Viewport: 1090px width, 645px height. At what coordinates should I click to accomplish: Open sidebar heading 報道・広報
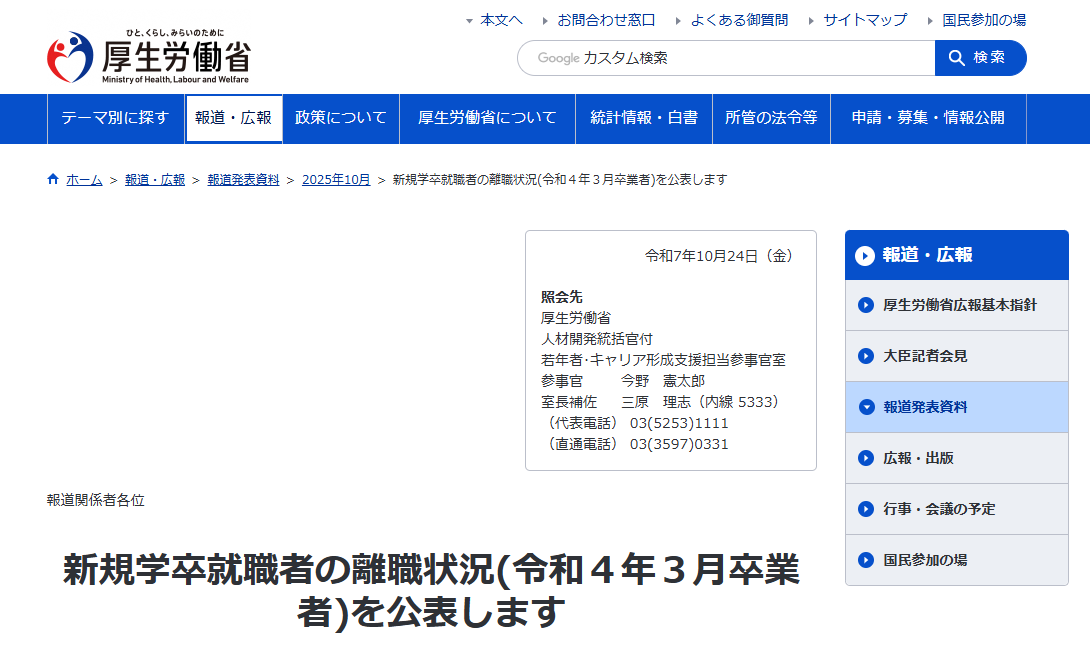(x=957, y=255)
